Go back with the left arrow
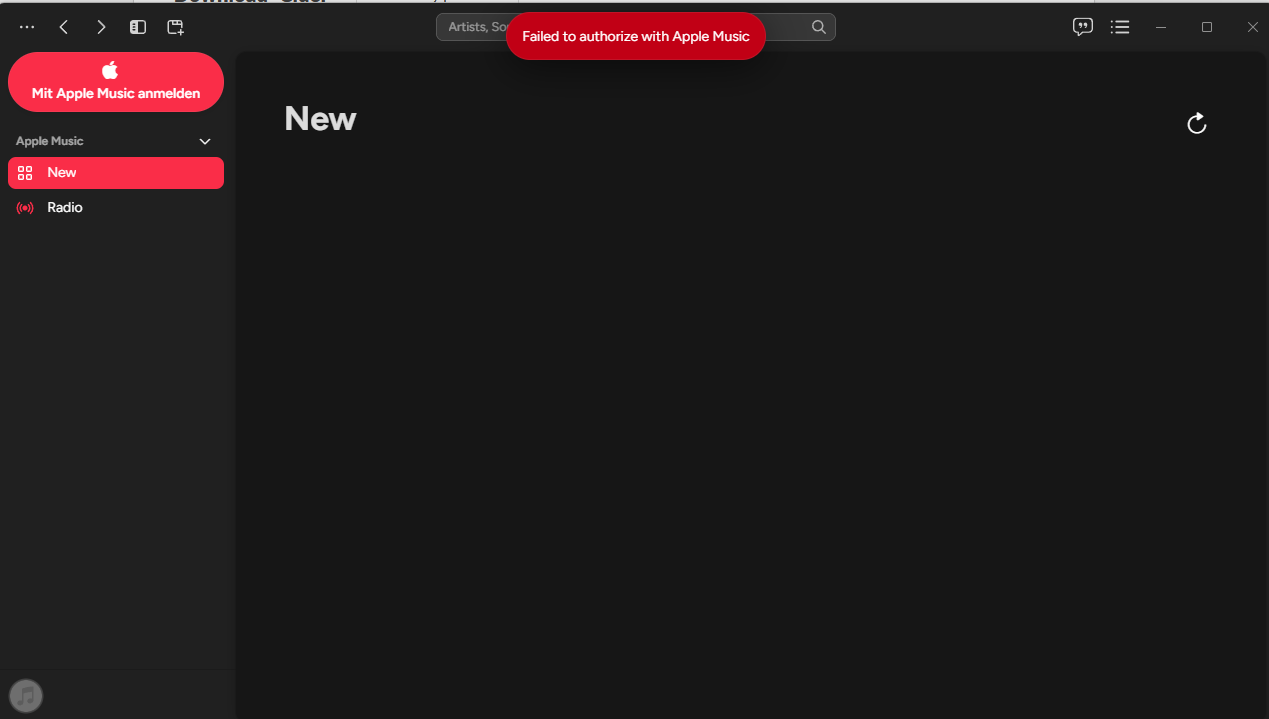Viewport: 1269px width, 719px height. pyautogui.click(x=64, y=28)
